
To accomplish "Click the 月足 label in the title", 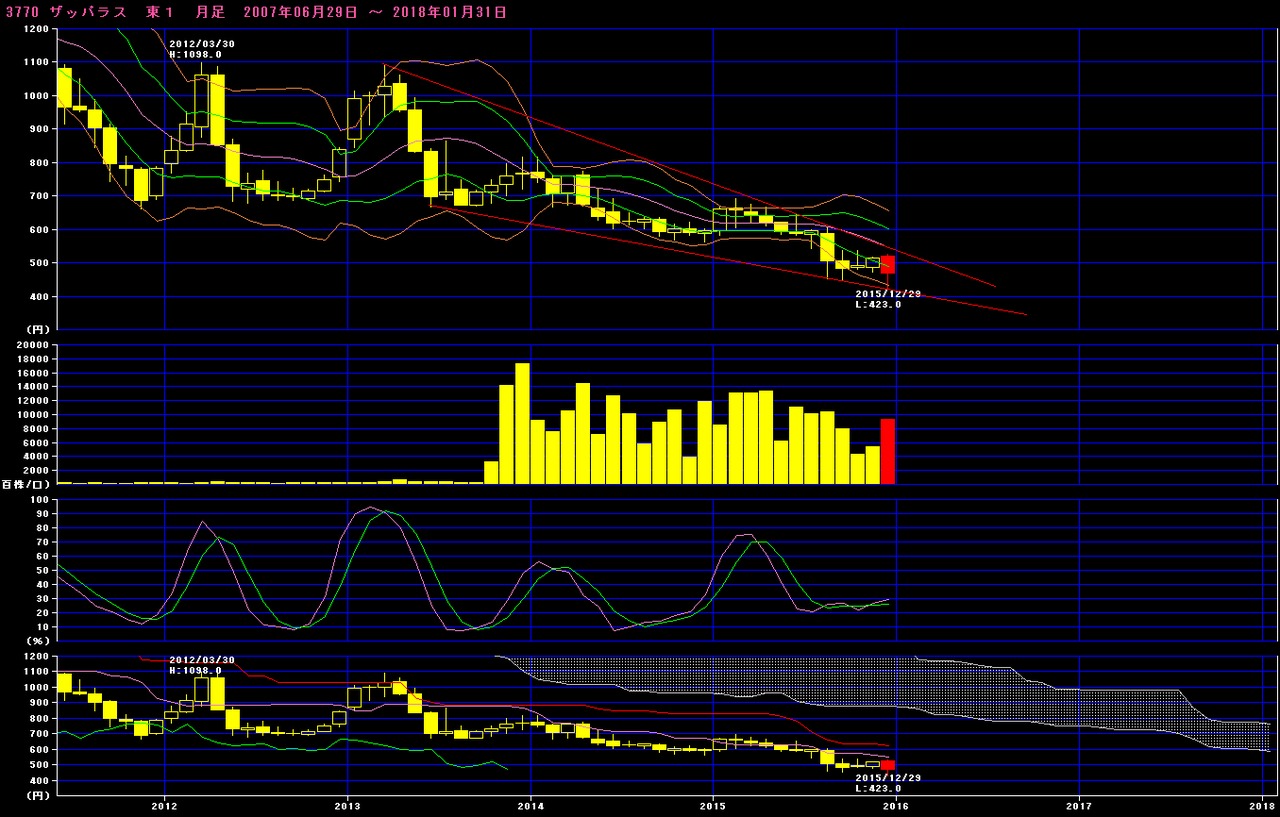I will (x=210, y=12).
